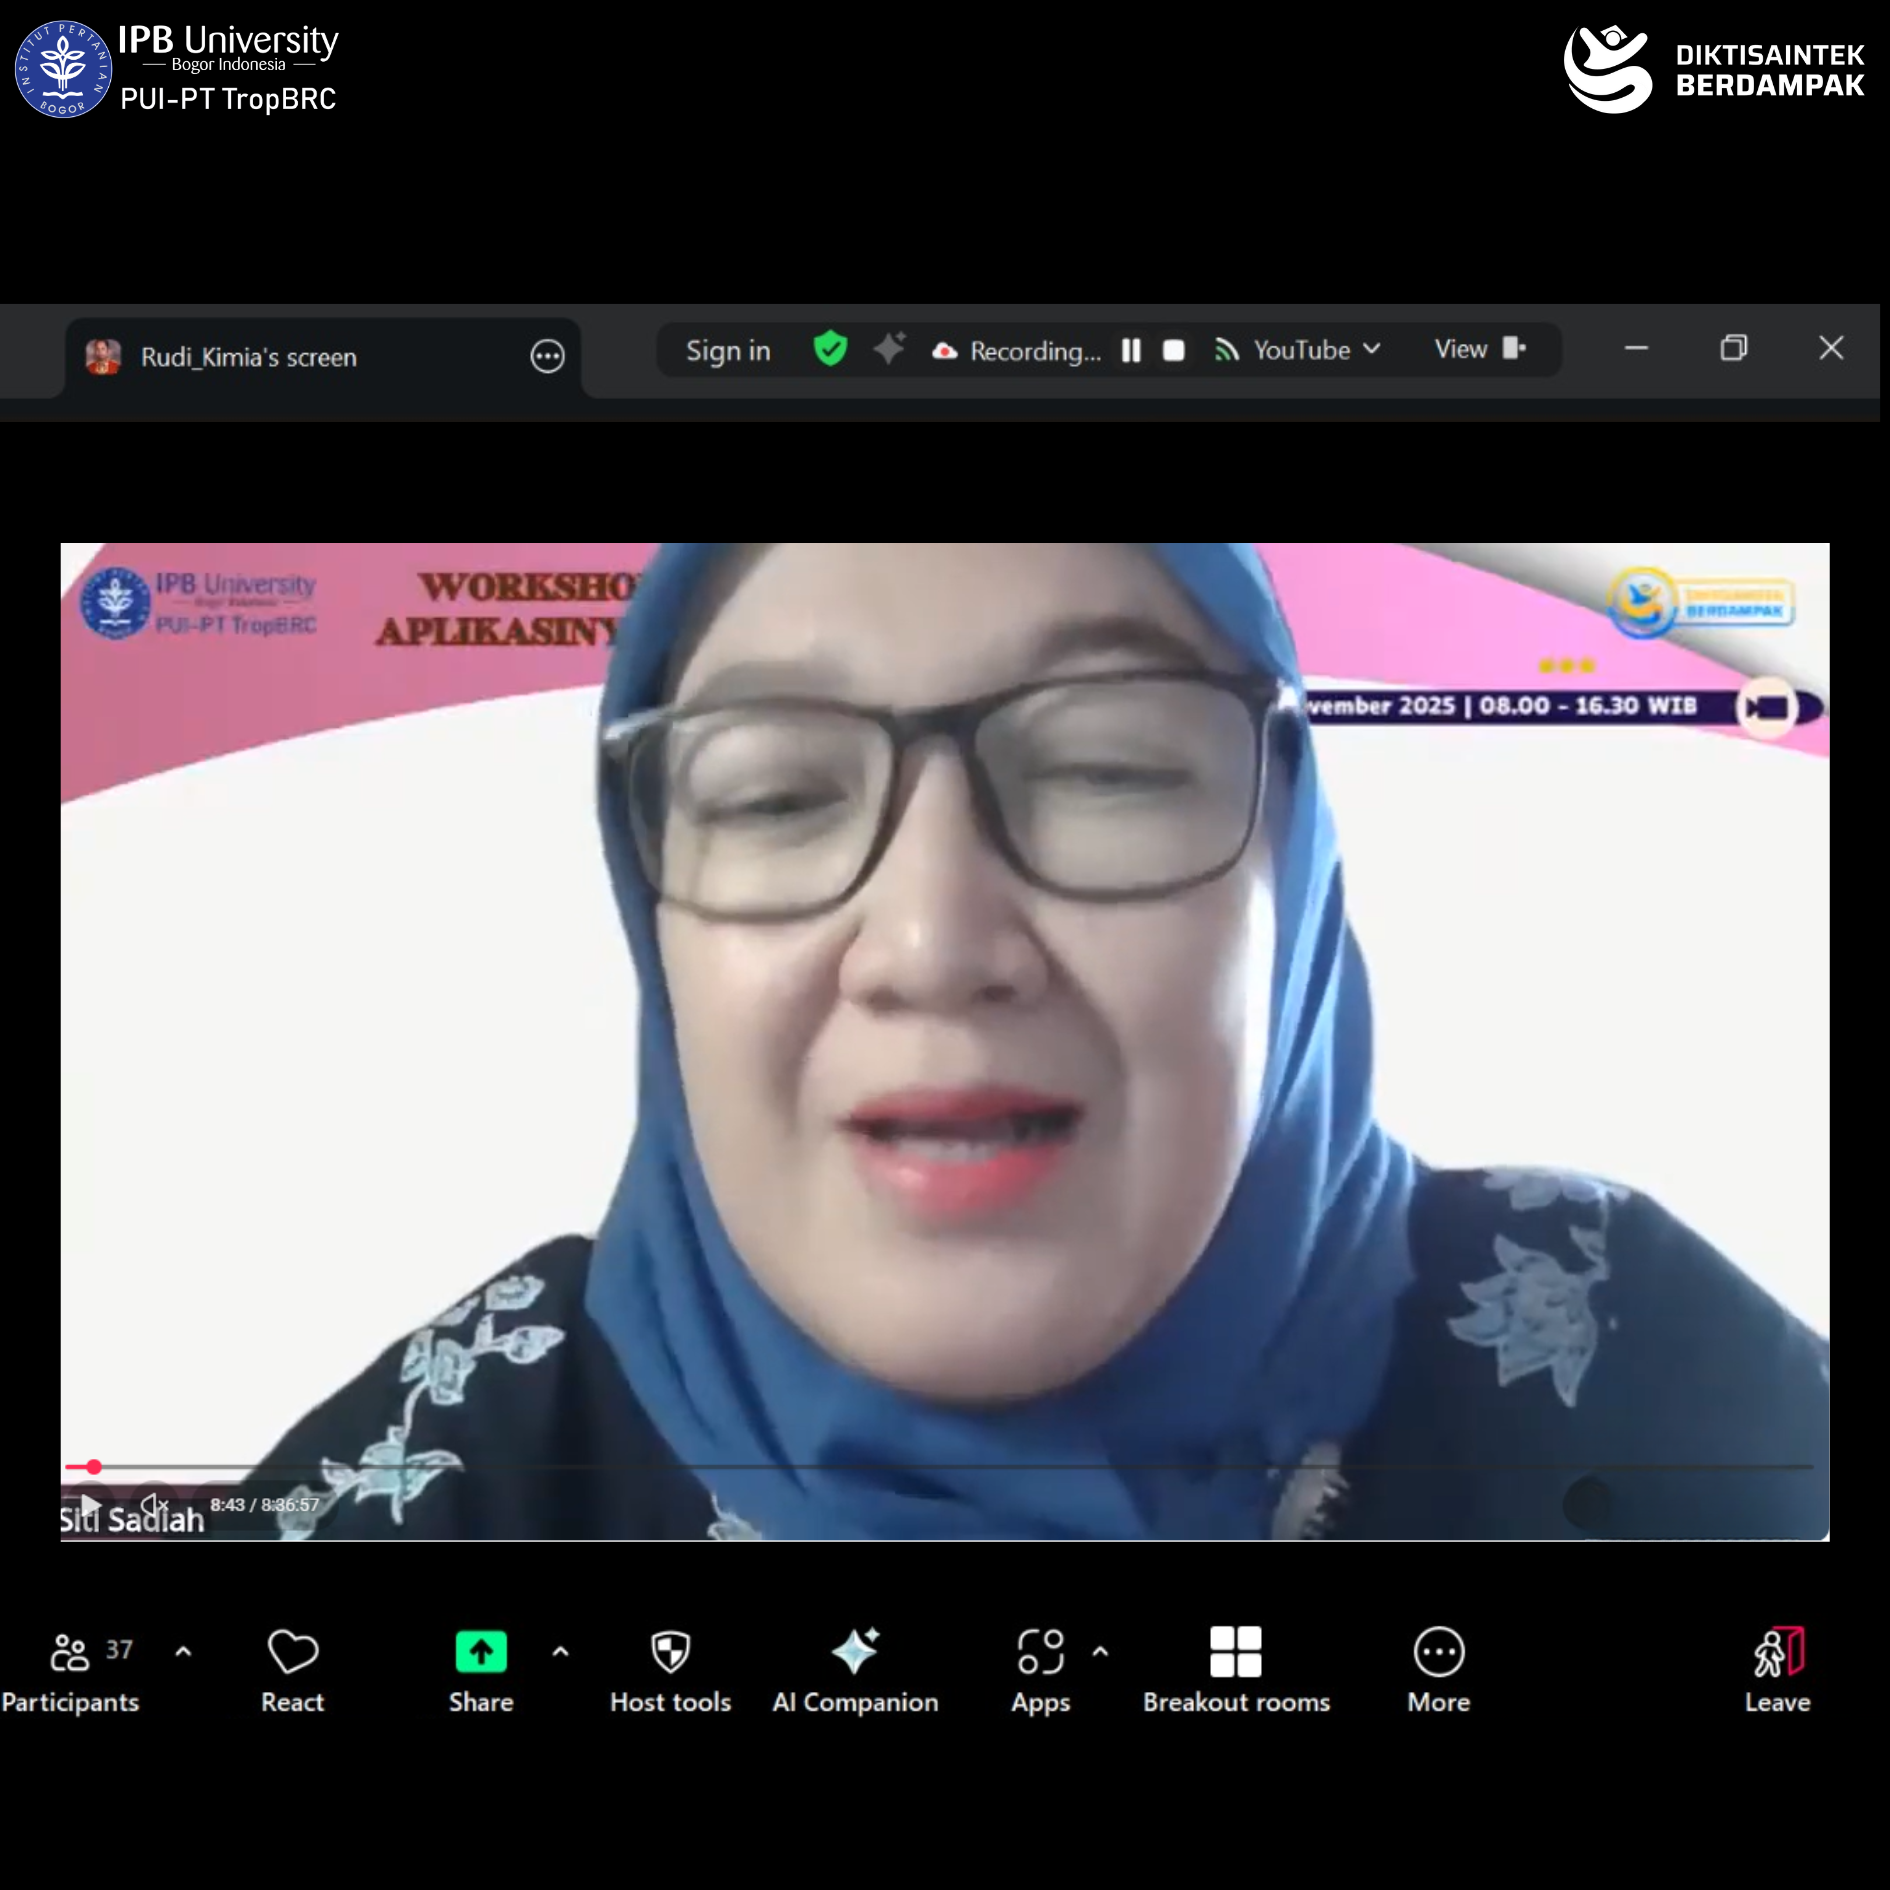The width and height of the screenshot is (1890, 1890).
Task: Open the View layout menu
Action: tap(1479, 349)
